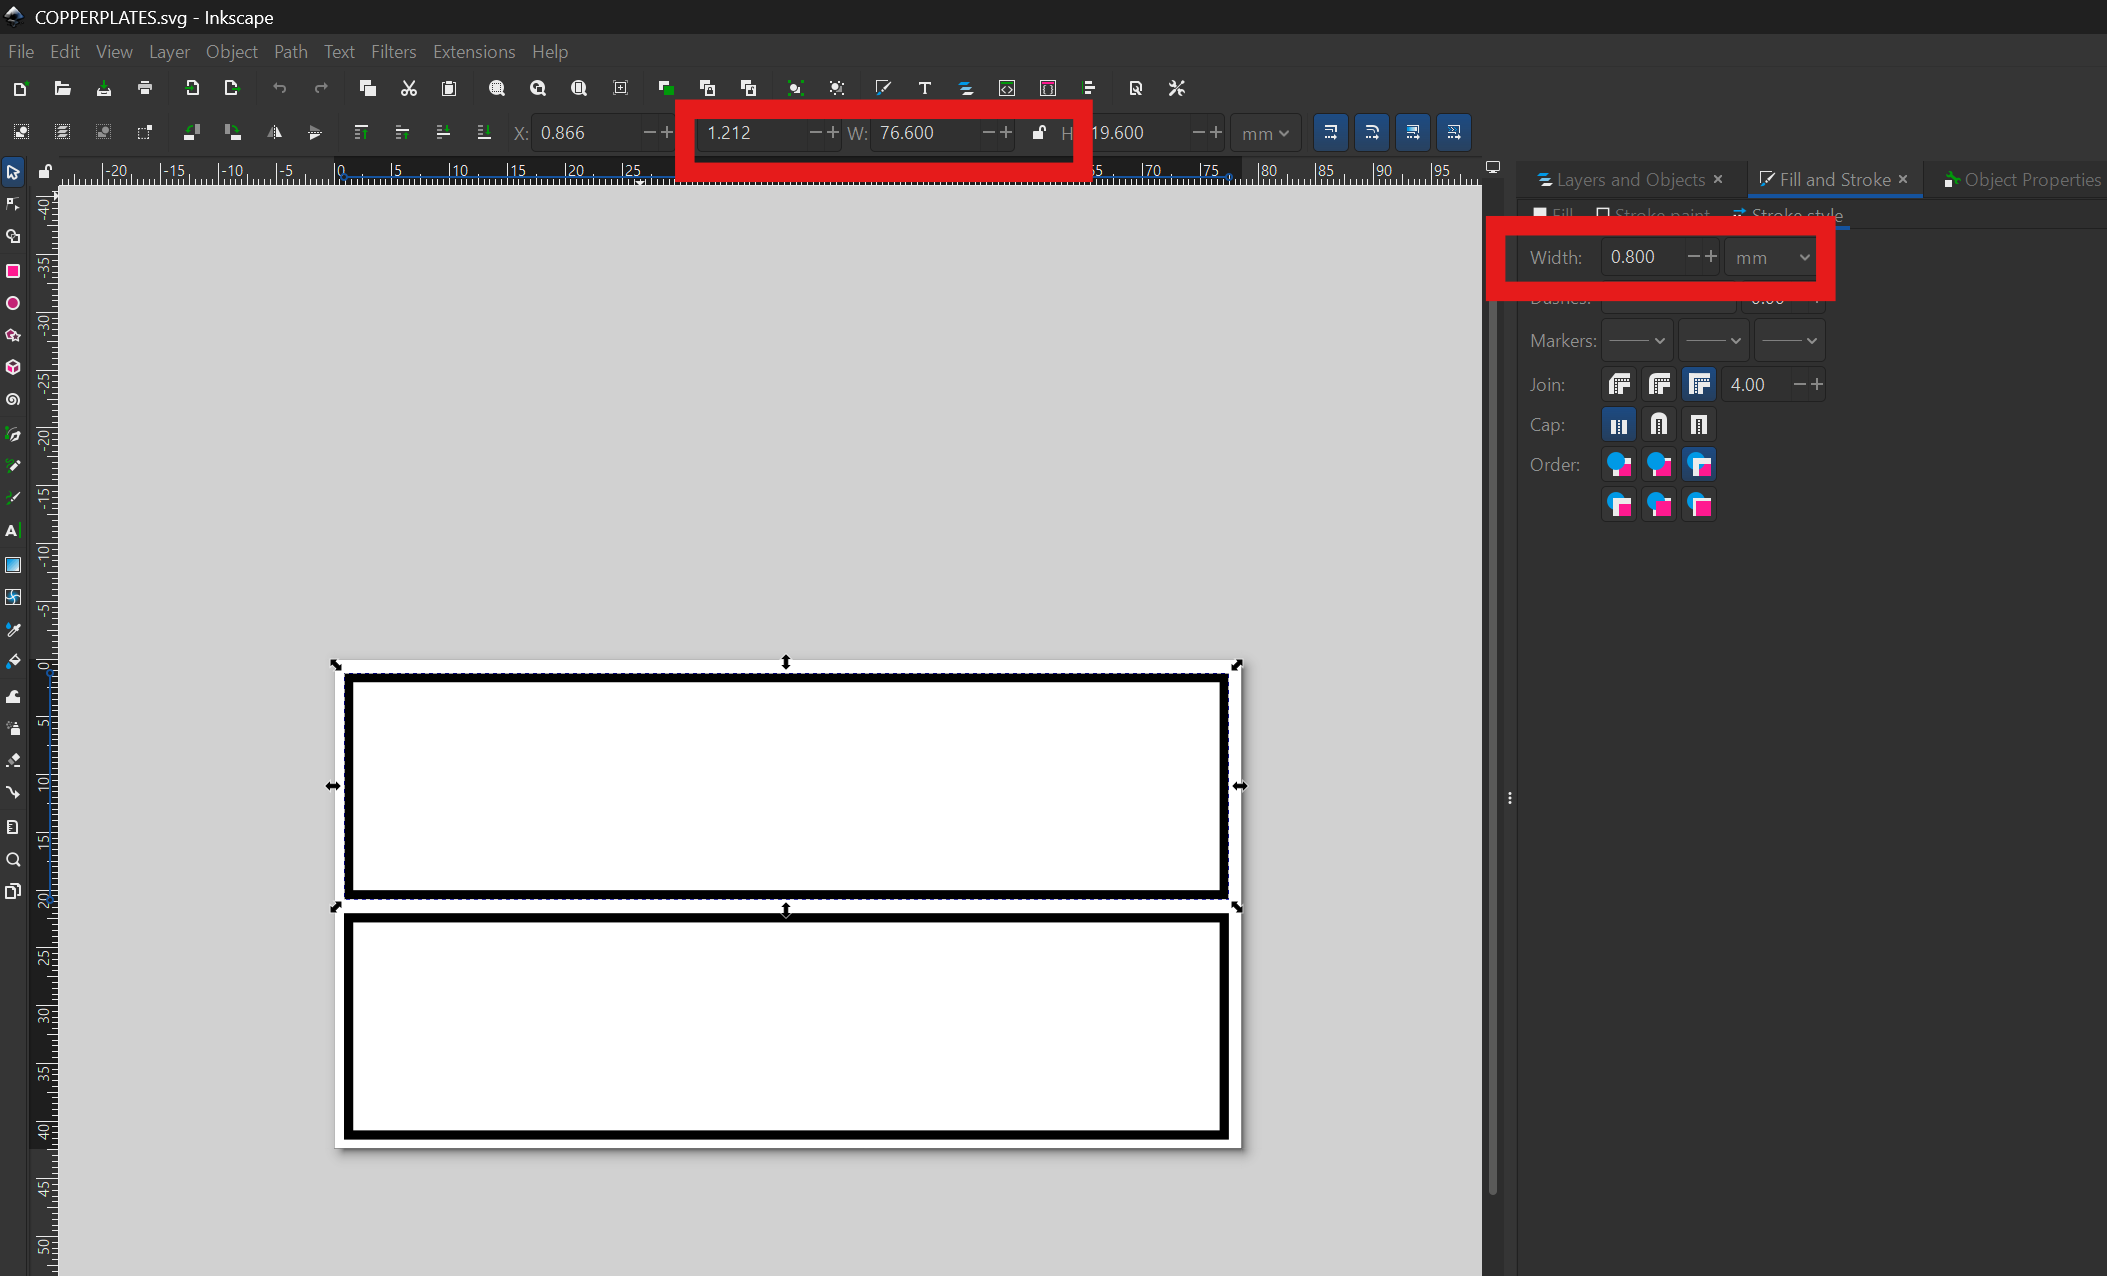Select the miter join style
The height and width of the screenshot is (1276, 2107).
(x=1699, y=384)
